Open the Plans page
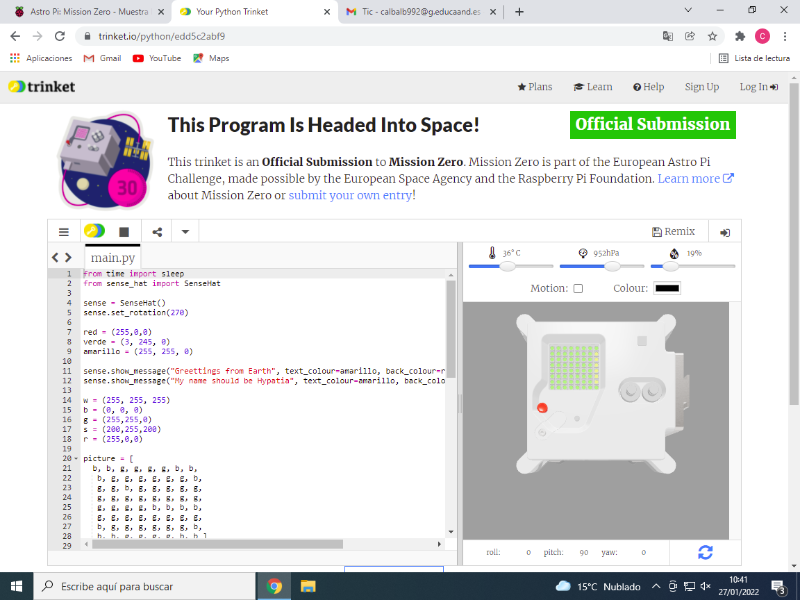The height and width of the screenshot is (600, 800). (x=535, y=87)
